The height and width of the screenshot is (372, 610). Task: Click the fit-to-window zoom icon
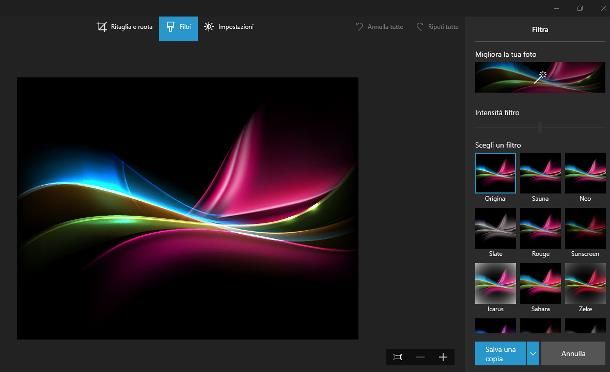(398, 357)
